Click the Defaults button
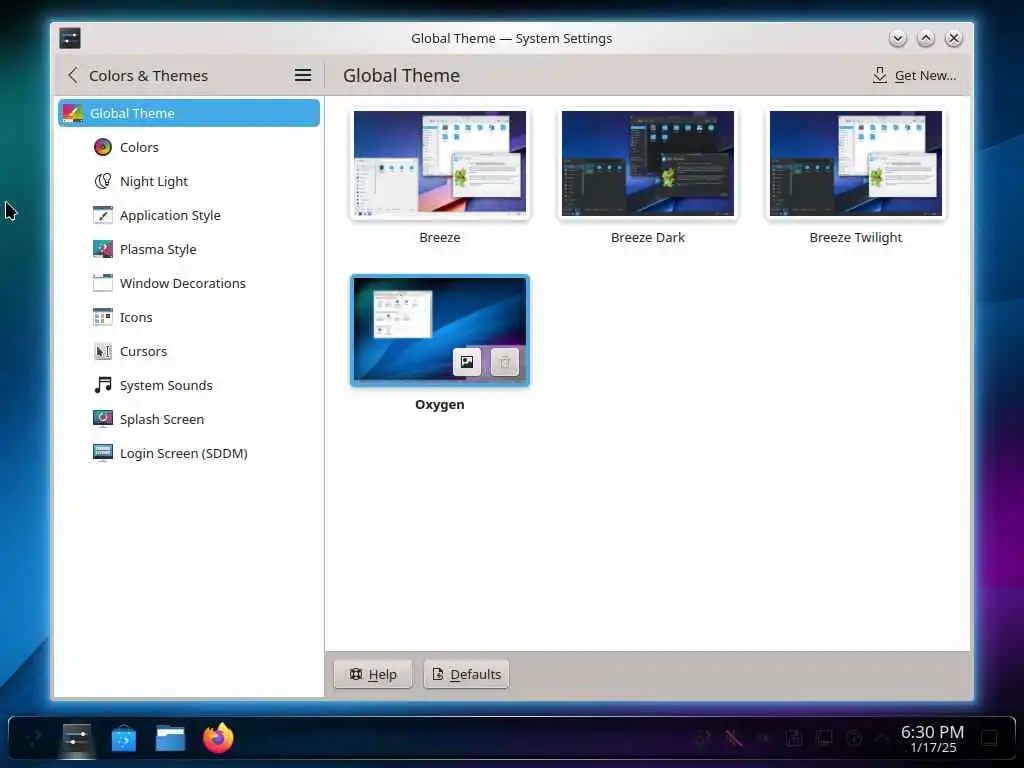The height and width of the screenshot is (768, 1024). coord(466,674)
